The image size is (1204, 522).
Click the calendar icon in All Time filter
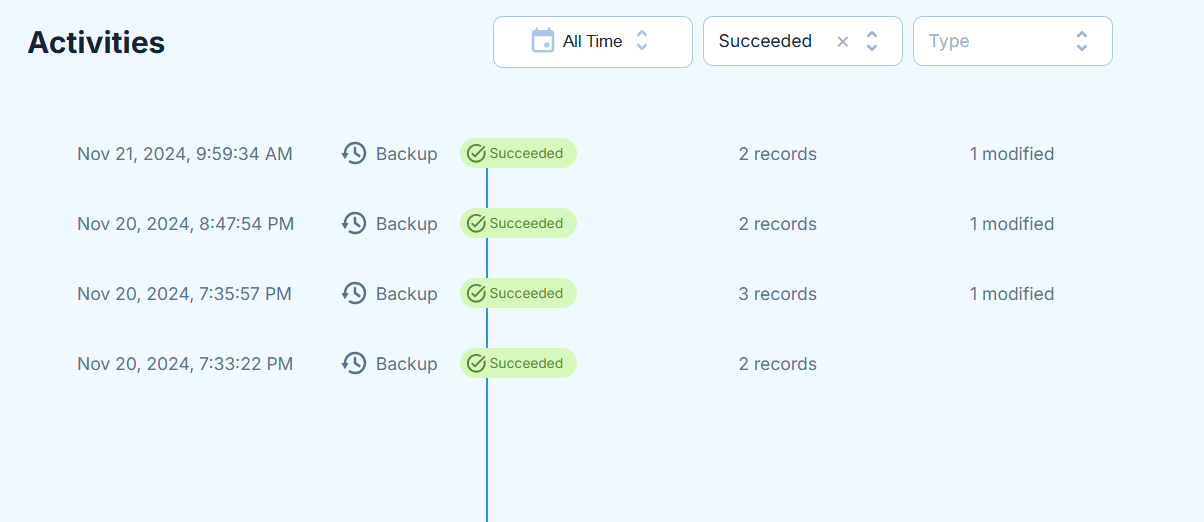542,41
